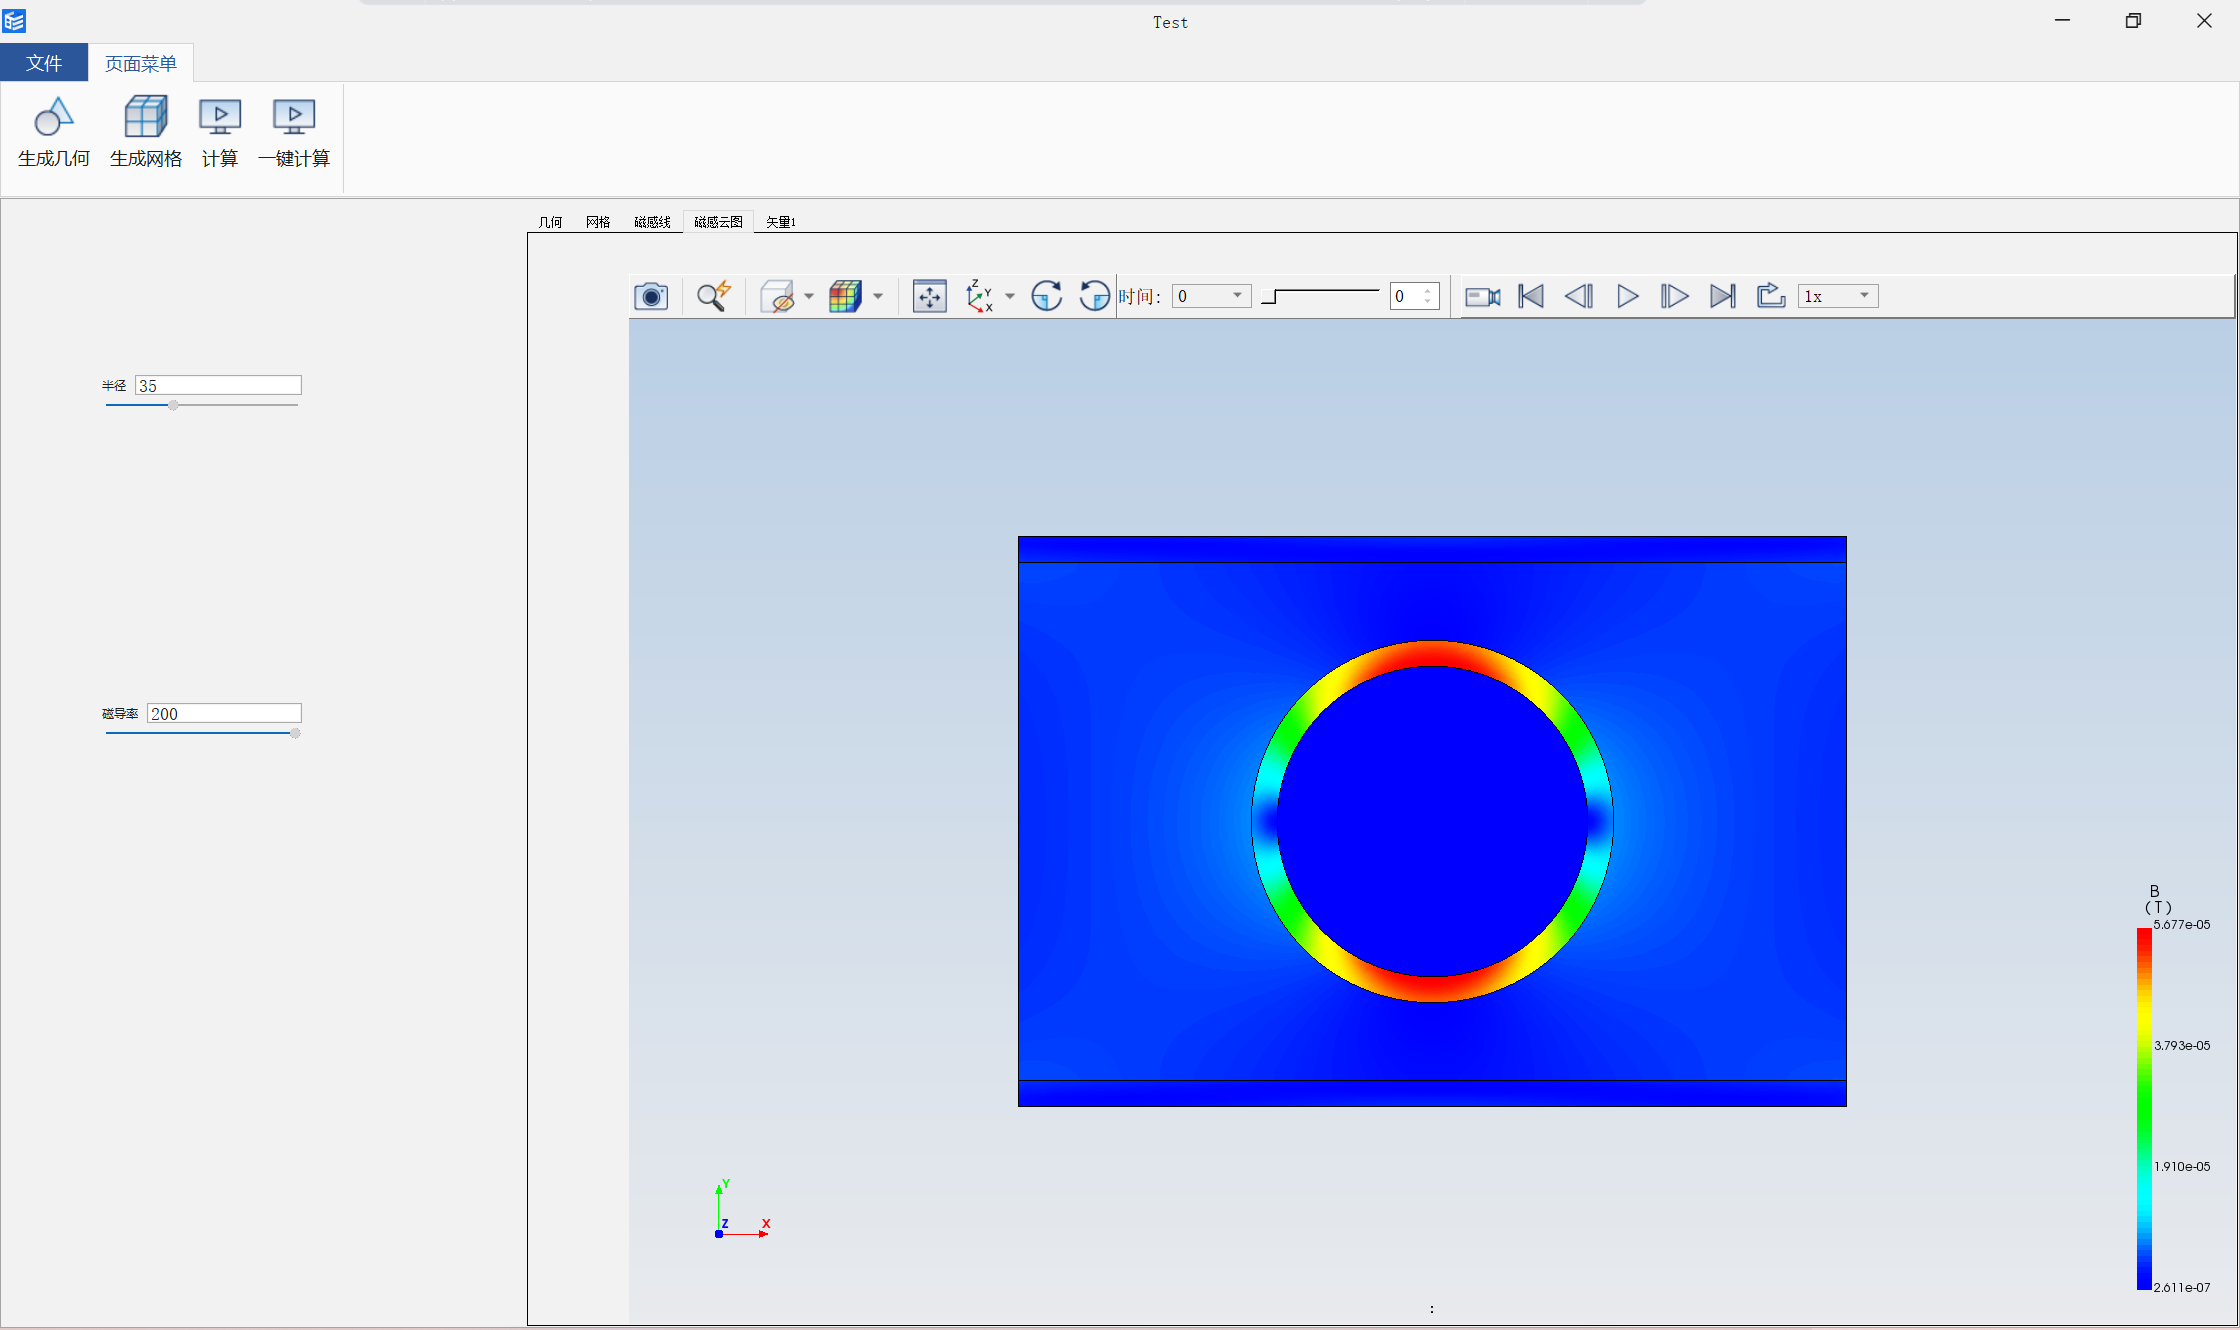Switch to the 磁感线 tab
Image resolution: width=2240 pixels, height=1330 pixels.
652,222
